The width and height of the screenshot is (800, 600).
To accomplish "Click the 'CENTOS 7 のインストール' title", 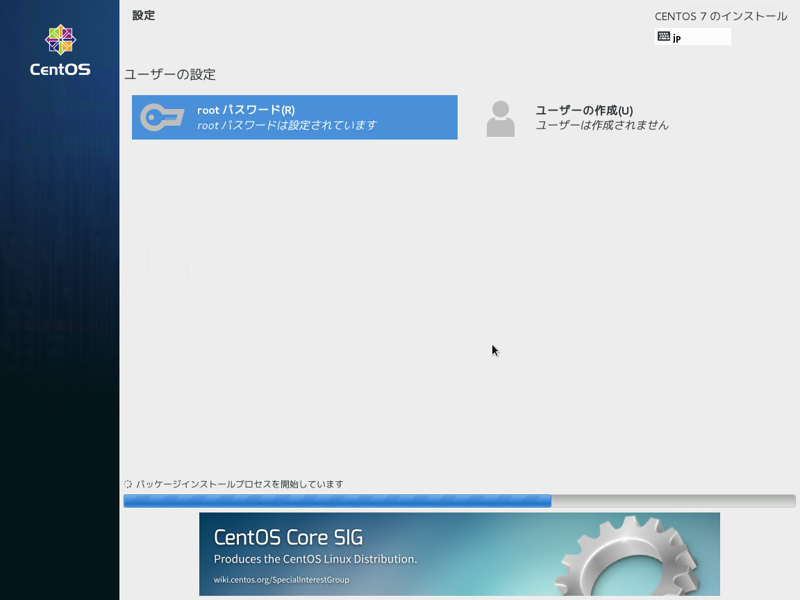I will pos(721,16).
